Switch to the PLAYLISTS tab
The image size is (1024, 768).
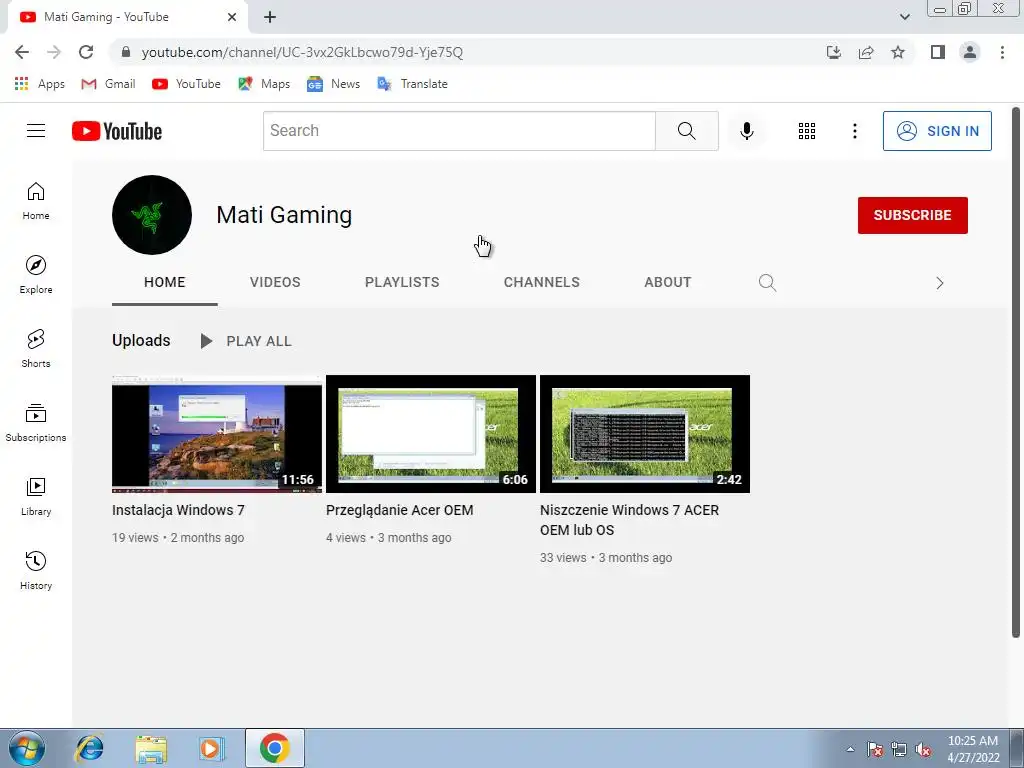click(x=402, y=282)
